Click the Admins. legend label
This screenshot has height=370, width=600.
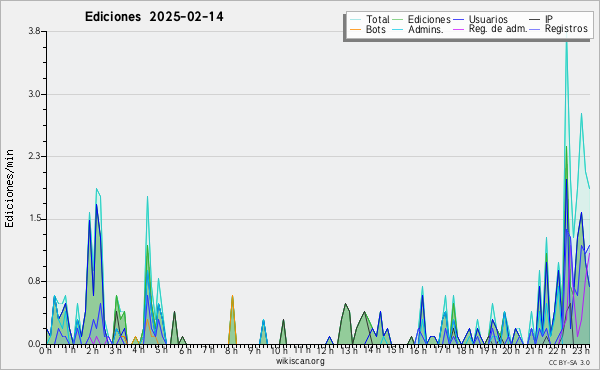(x=426, y=29)
